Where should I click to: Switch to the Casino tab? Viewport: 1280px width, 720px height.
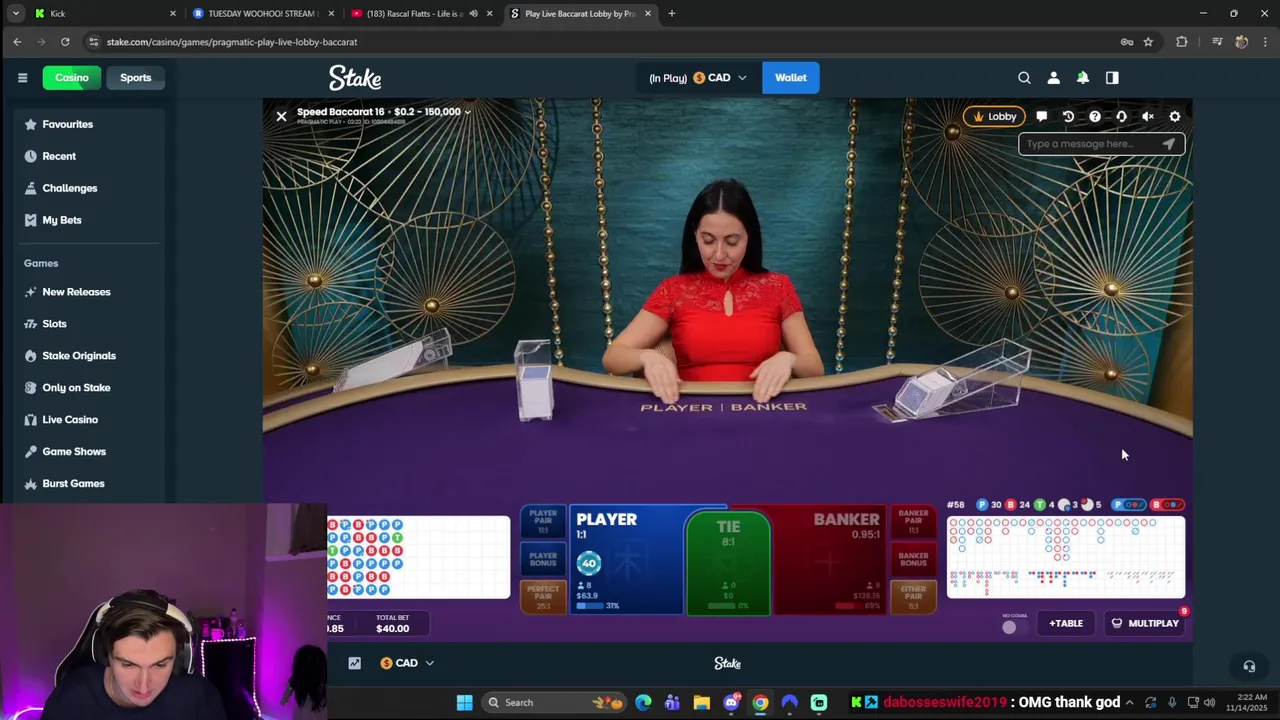[71, 78]
